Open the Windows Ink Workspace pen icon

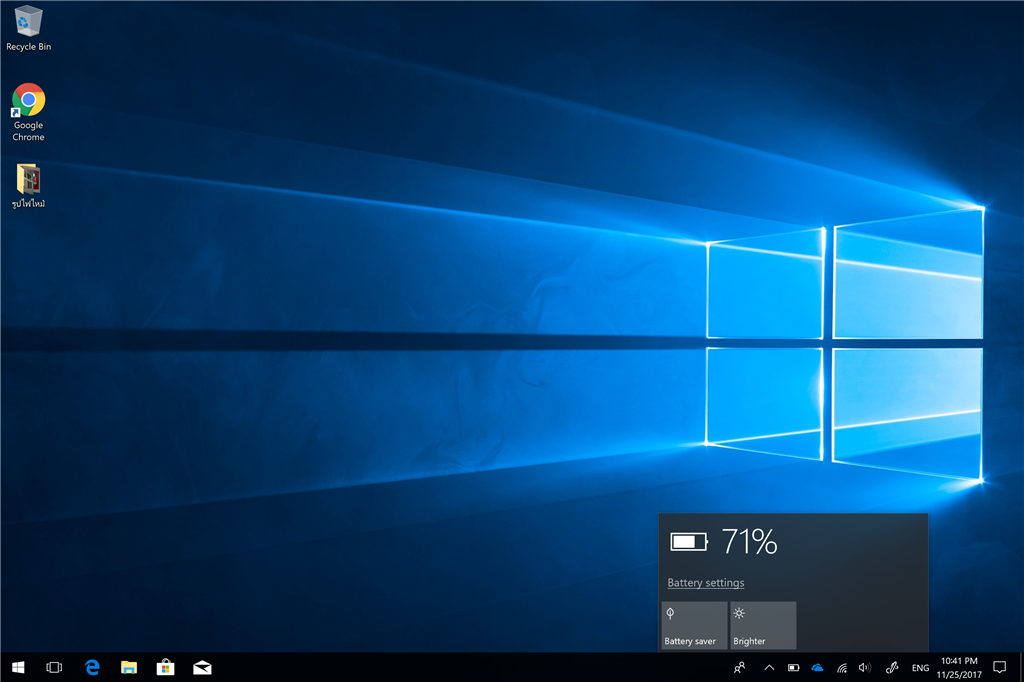coord(892,667)
